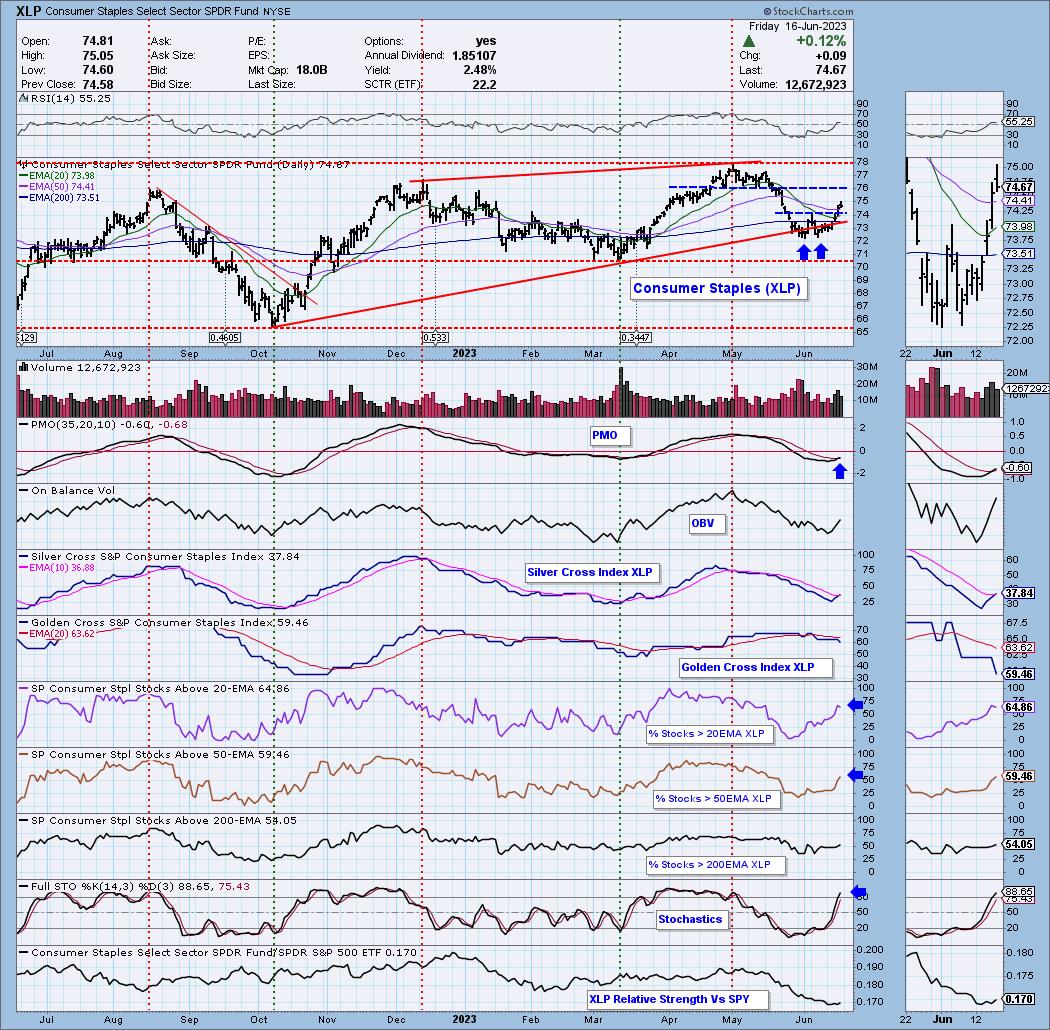Screen dimensions: 1050x1030
Task: Click the SPDR Fund/SPDR S&P 500 ETF ratio title
Action: click(218, 952)
